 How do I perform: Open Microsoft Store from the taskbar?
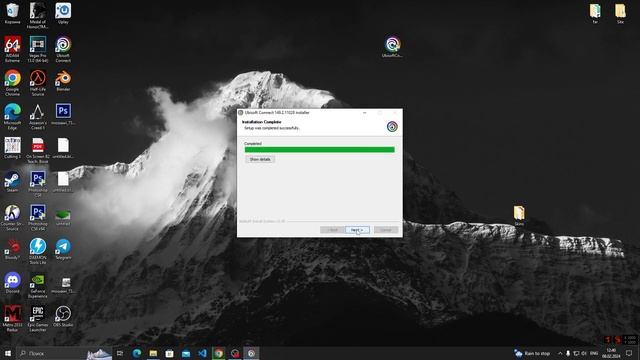(169, 353)
